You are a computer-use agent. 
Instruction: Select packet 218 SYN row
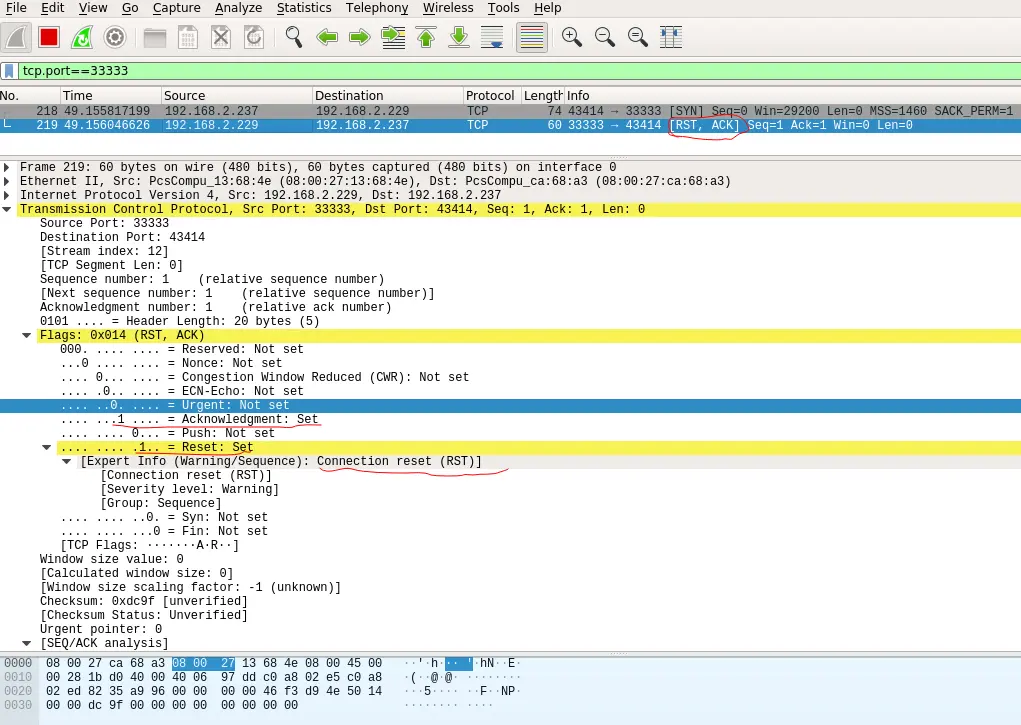[x=510, y=111]
